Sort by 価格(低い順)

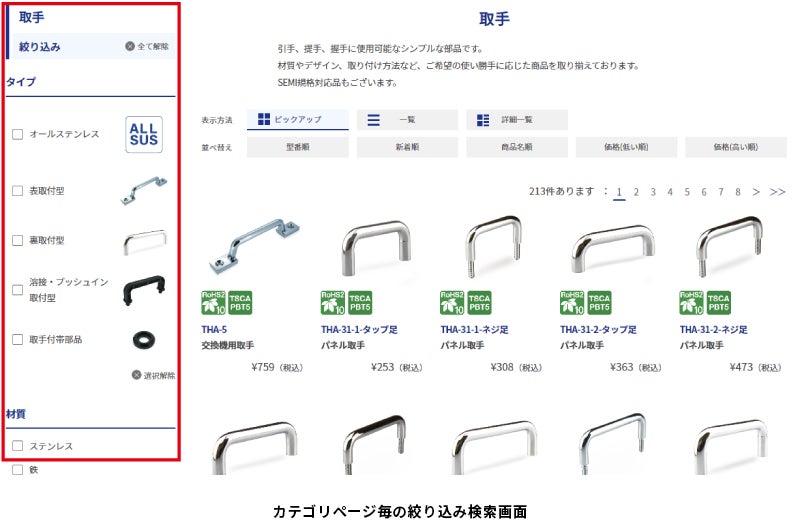point(626,147)
